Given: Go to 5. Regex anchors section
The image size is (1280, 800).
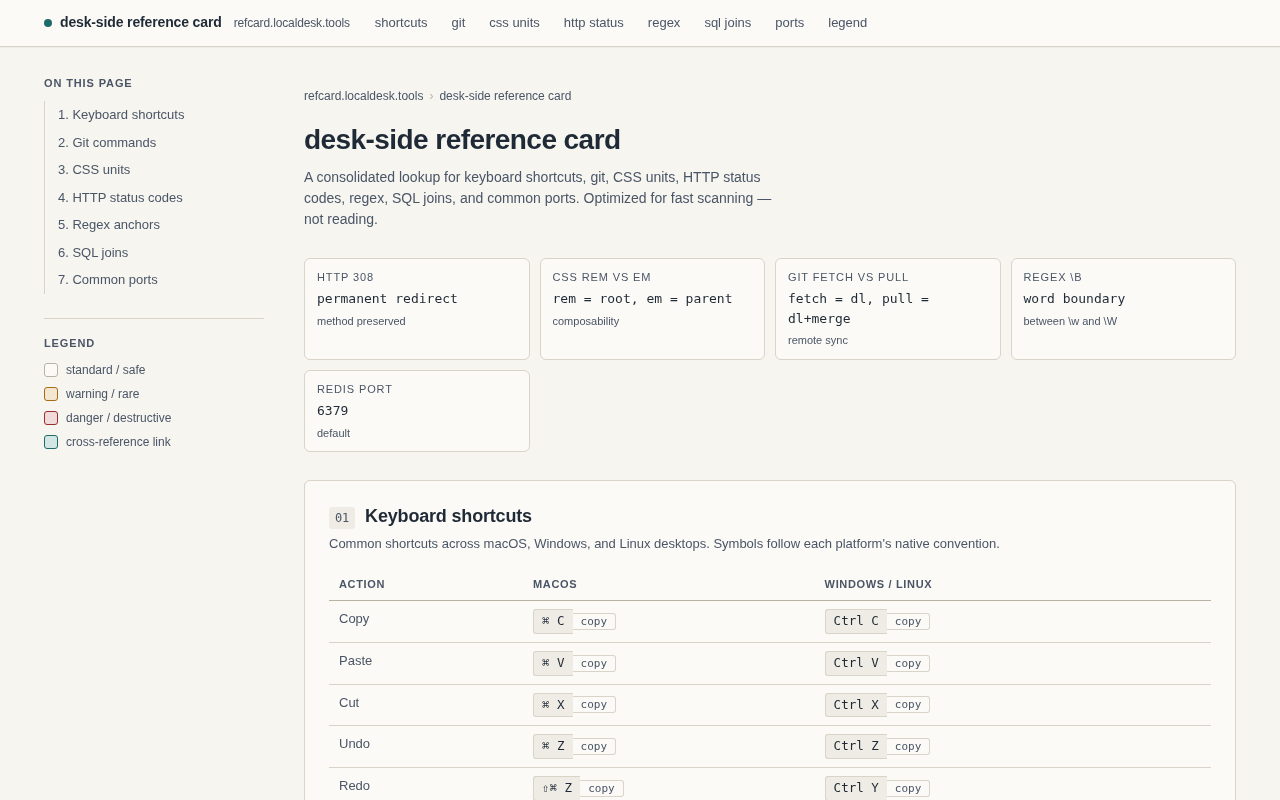Looking at the screenshot, I should [109, 225].
